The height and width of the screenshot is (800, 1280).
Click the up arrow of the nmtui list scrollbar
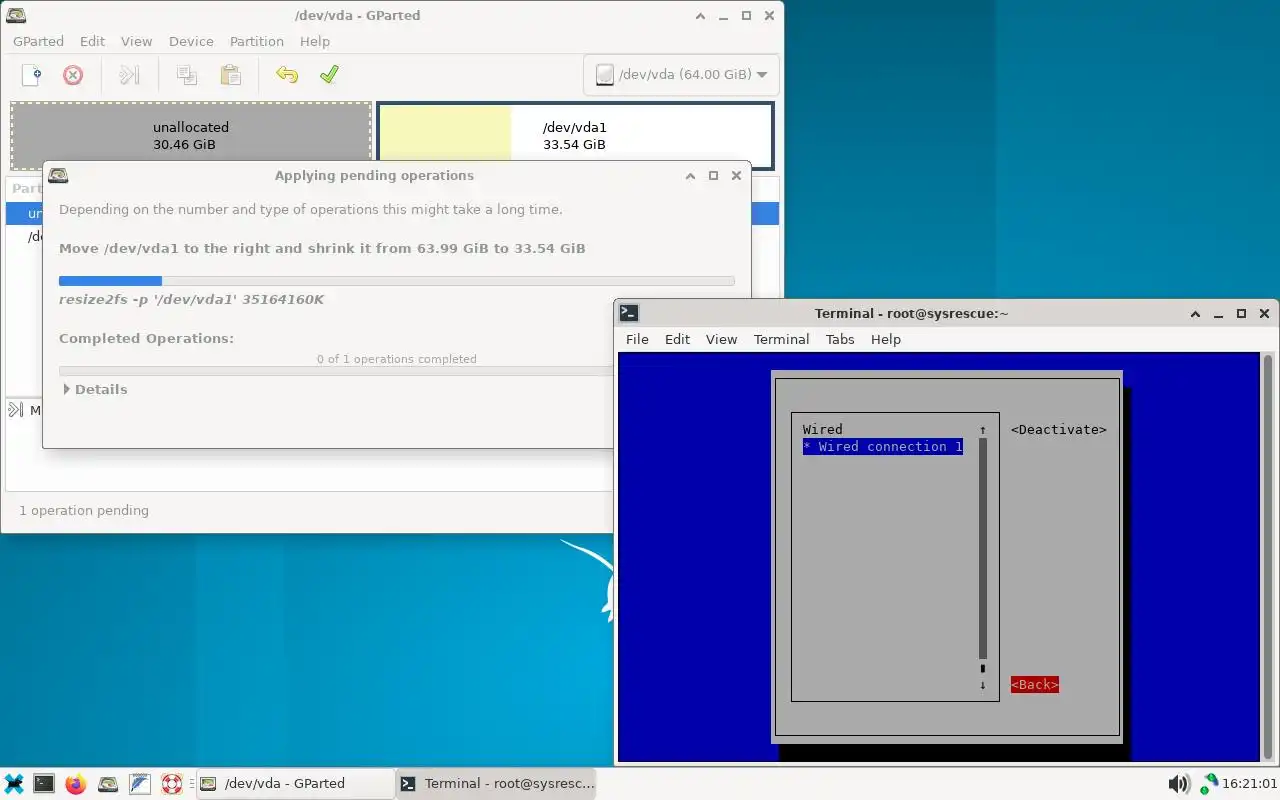point(983,430)
